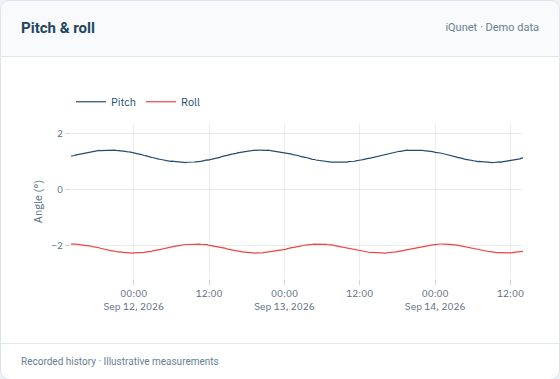Toggle the Pitch legend entry
560x379 pixels.
coord(106,102)
